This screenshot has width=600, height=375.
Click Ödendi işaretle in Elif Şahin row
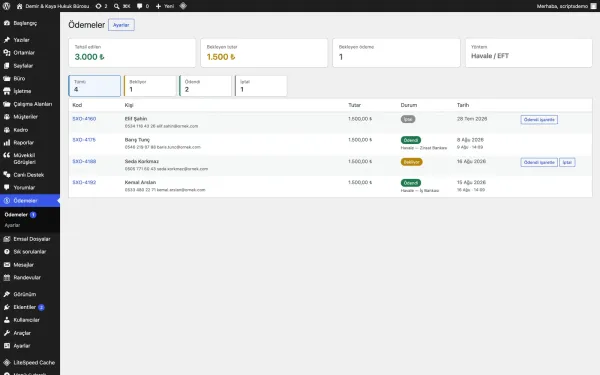click(539, 120)
